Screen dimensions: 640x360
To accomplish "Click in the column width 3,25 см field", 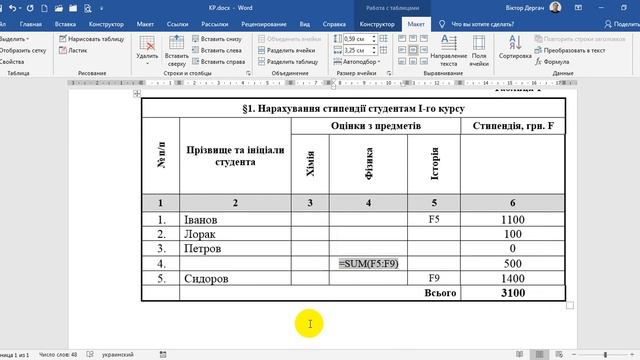I will click(357, 50).
